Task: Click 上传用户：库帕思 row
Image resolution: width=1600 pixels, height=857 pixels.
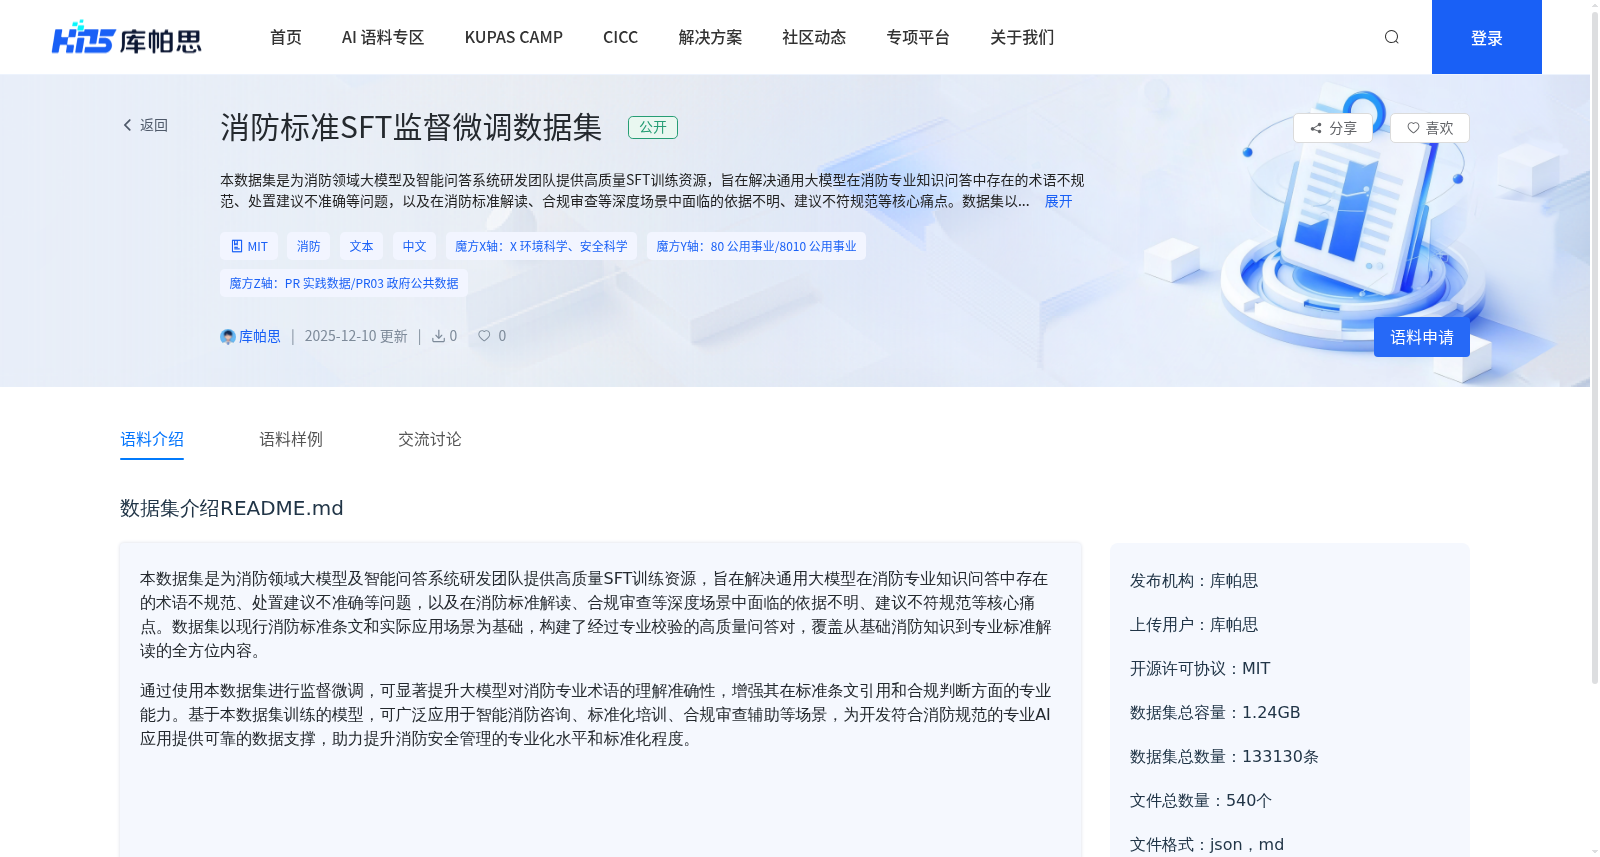Action: [x=1194, y=625]
